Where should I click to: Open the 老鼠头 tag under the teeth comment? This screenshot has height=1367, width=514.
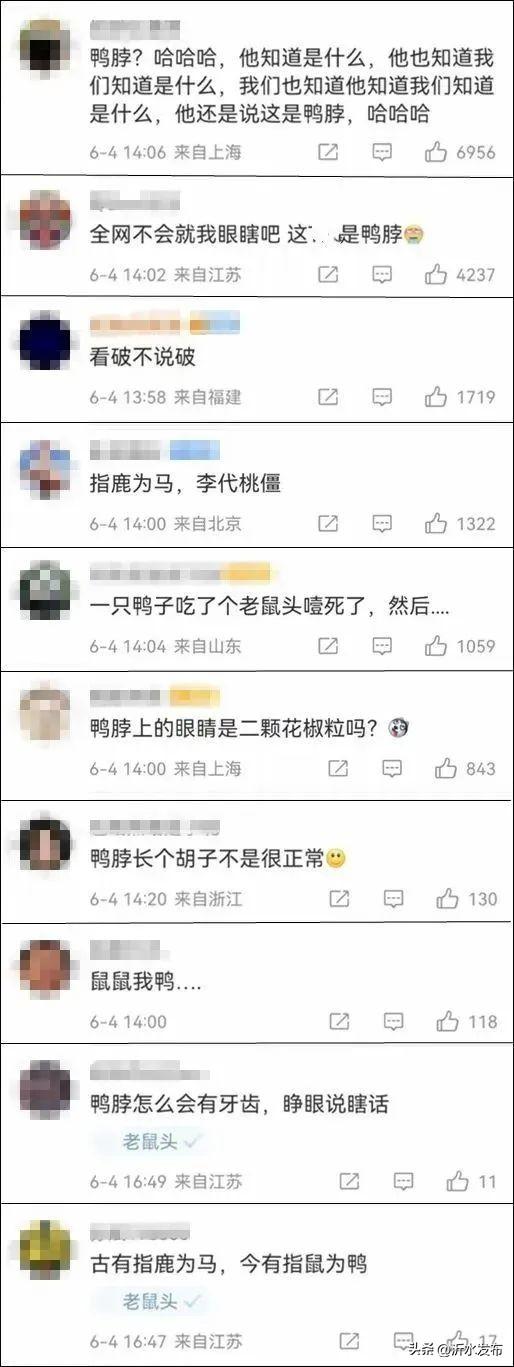(150, 1140)
